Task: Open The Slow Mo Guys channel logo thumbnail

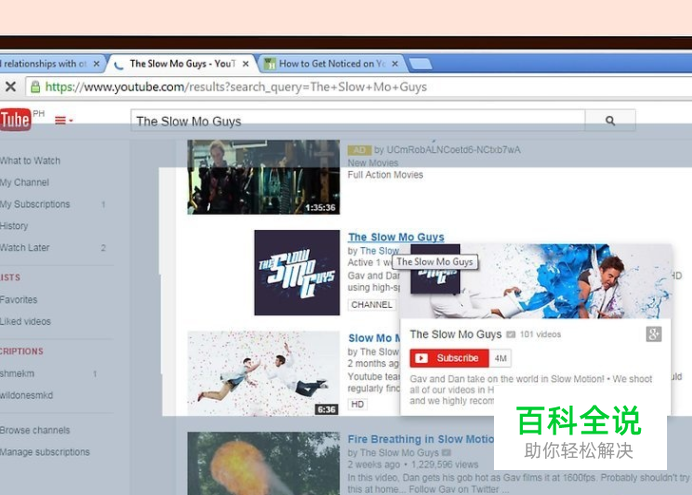Action: pos(297,273)
